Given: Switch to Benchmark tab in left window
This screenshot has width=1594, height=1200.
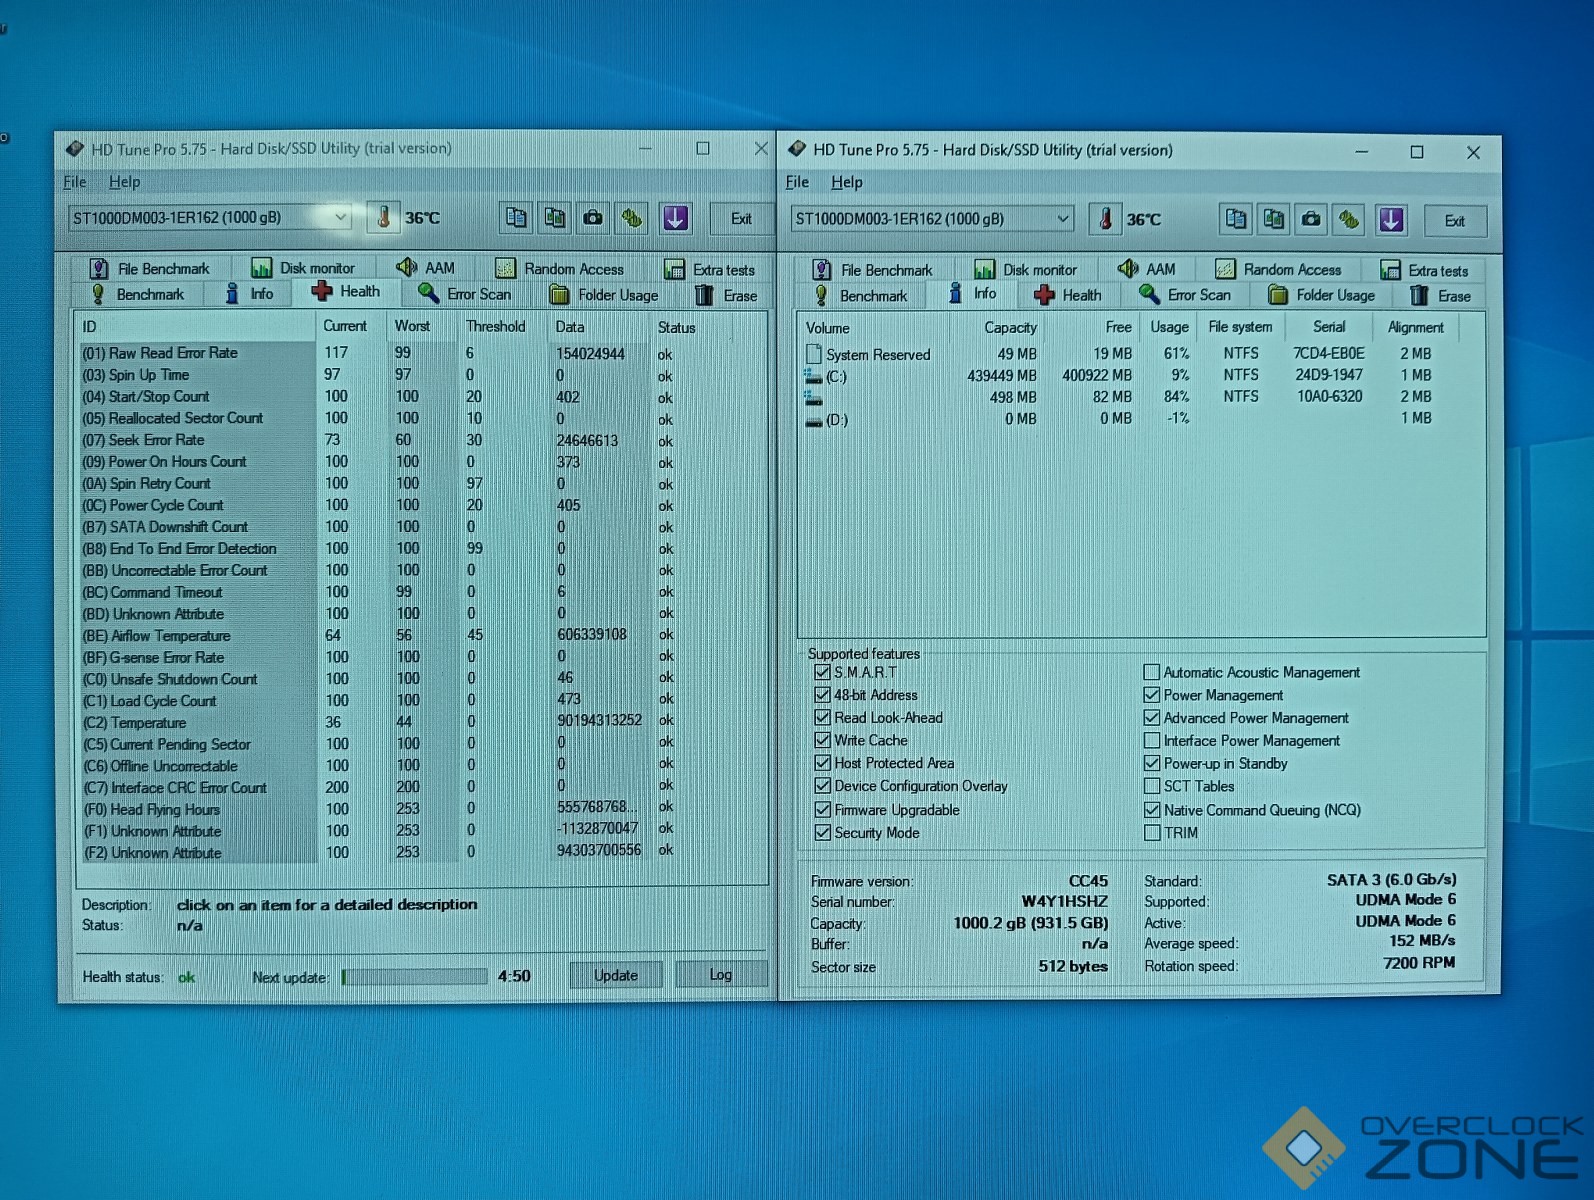Looking at the screenshot, I should (x=138, y=294).
